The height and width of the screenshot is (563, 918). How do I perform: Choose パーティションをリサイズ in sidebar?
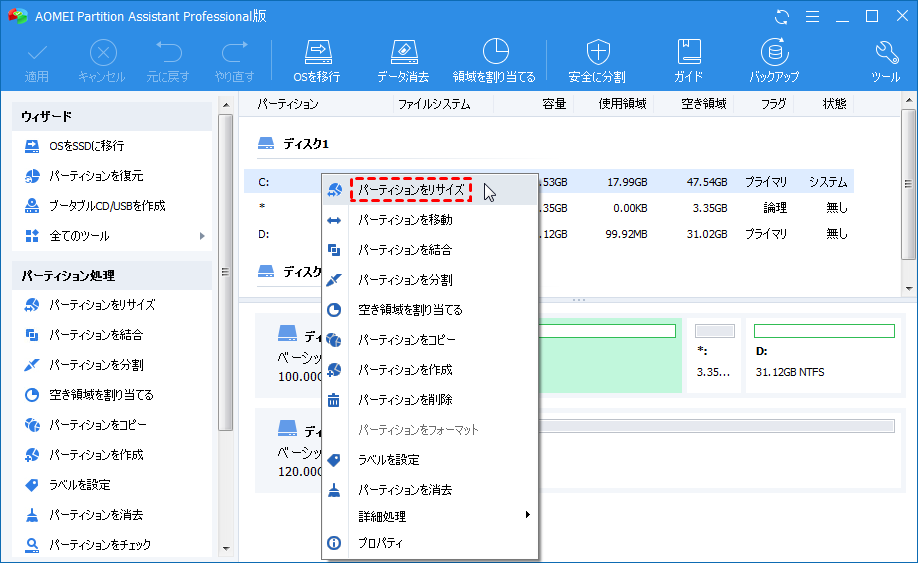(x=90, y=305)
